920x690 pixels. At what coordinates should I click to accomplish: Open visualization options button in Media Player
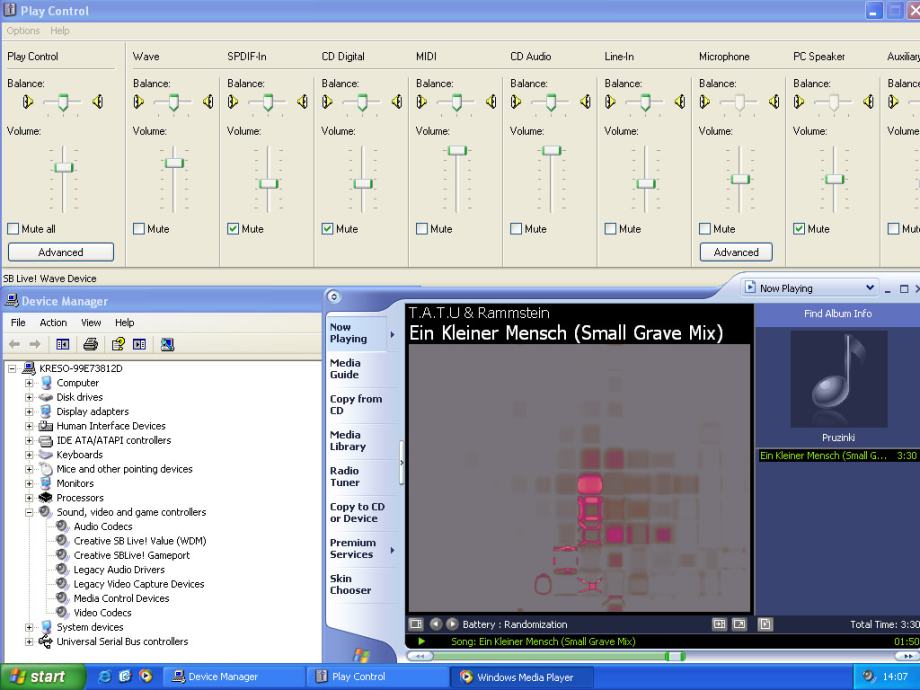pyautogui.click(x=416, y=624)
